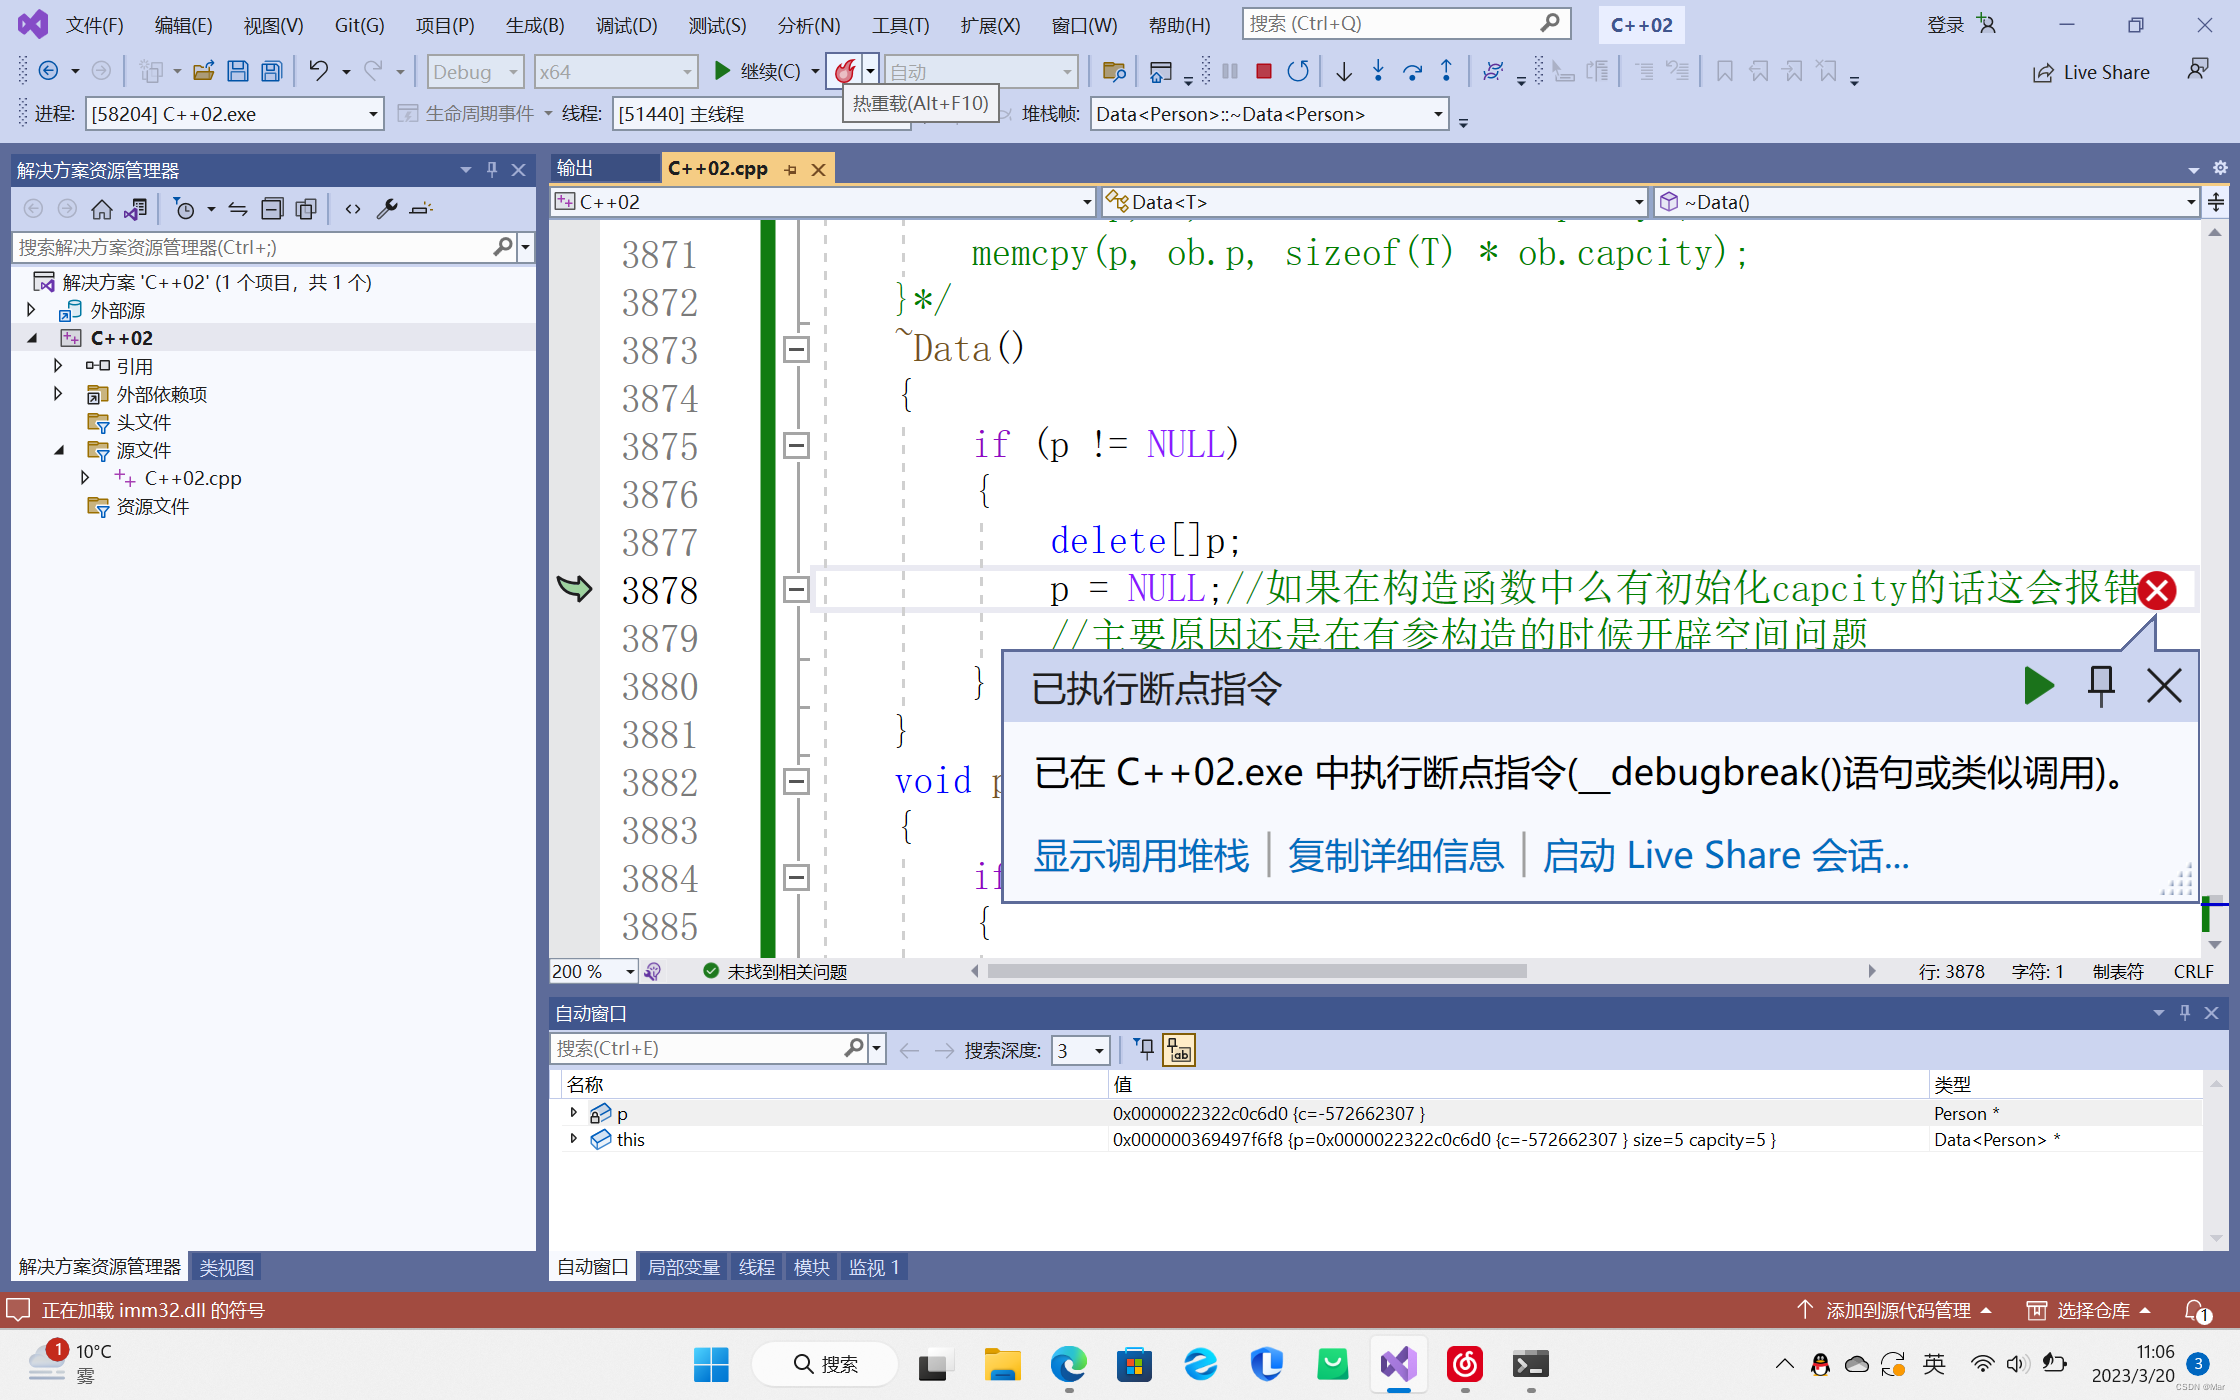Open the 调试(D) menu
Viewport: 2240px width, 1400px height.
[626, 25]
